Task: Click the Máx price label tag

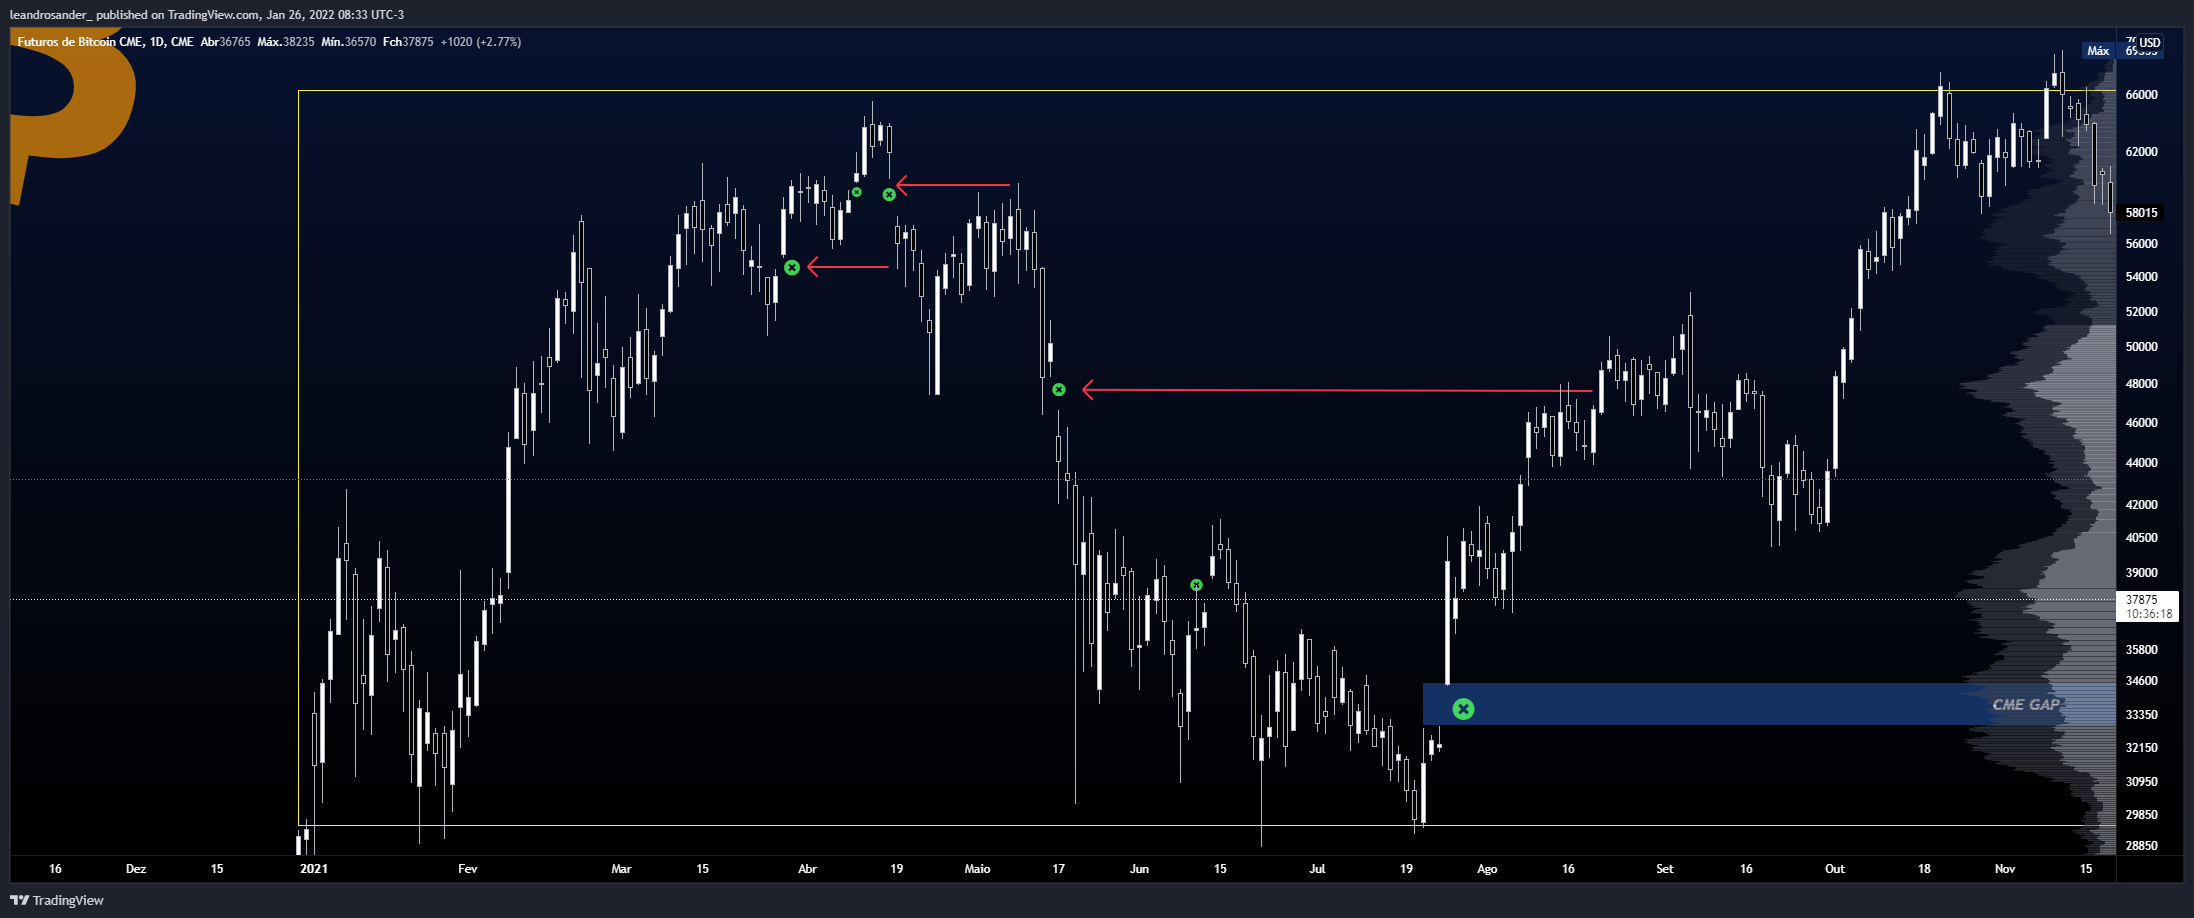Action: click(2098, 51)
